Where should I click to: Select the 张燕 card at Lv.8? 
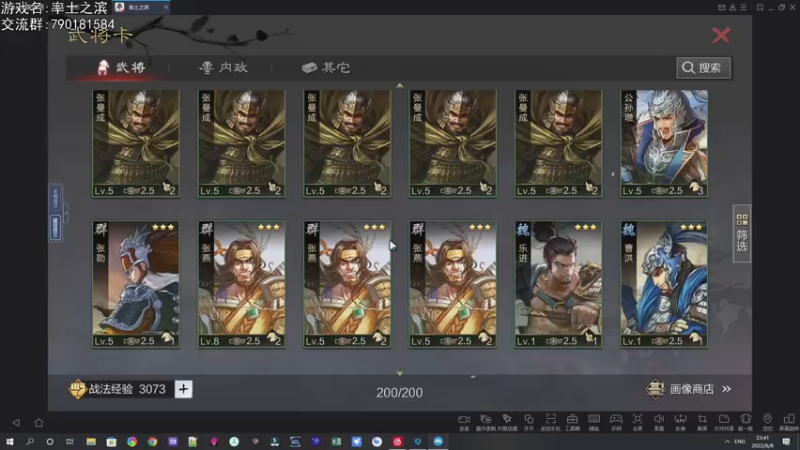click(x=241, y=284)
